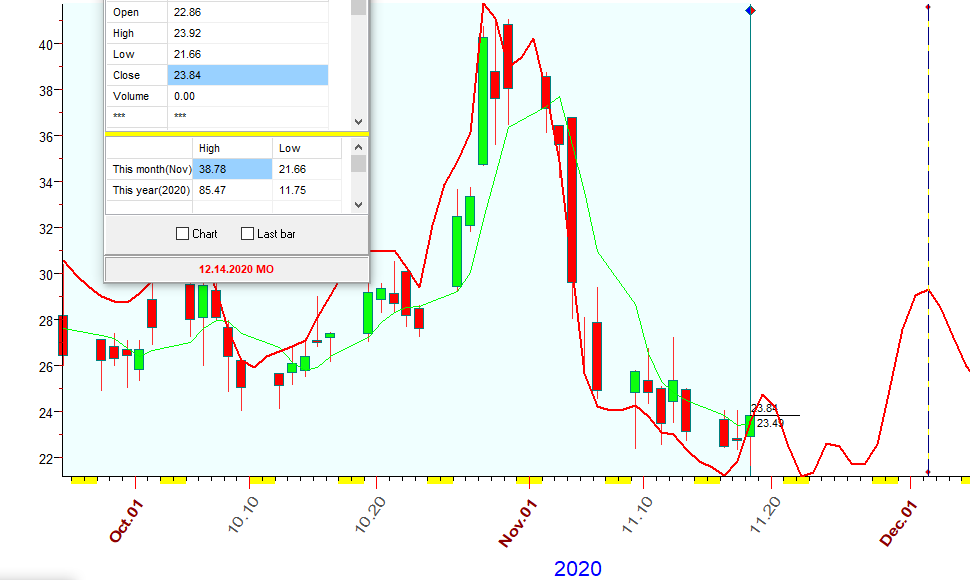Click the Oct.01 date axis label
This screenshot has width=970, height=580.
click(128, 521)
